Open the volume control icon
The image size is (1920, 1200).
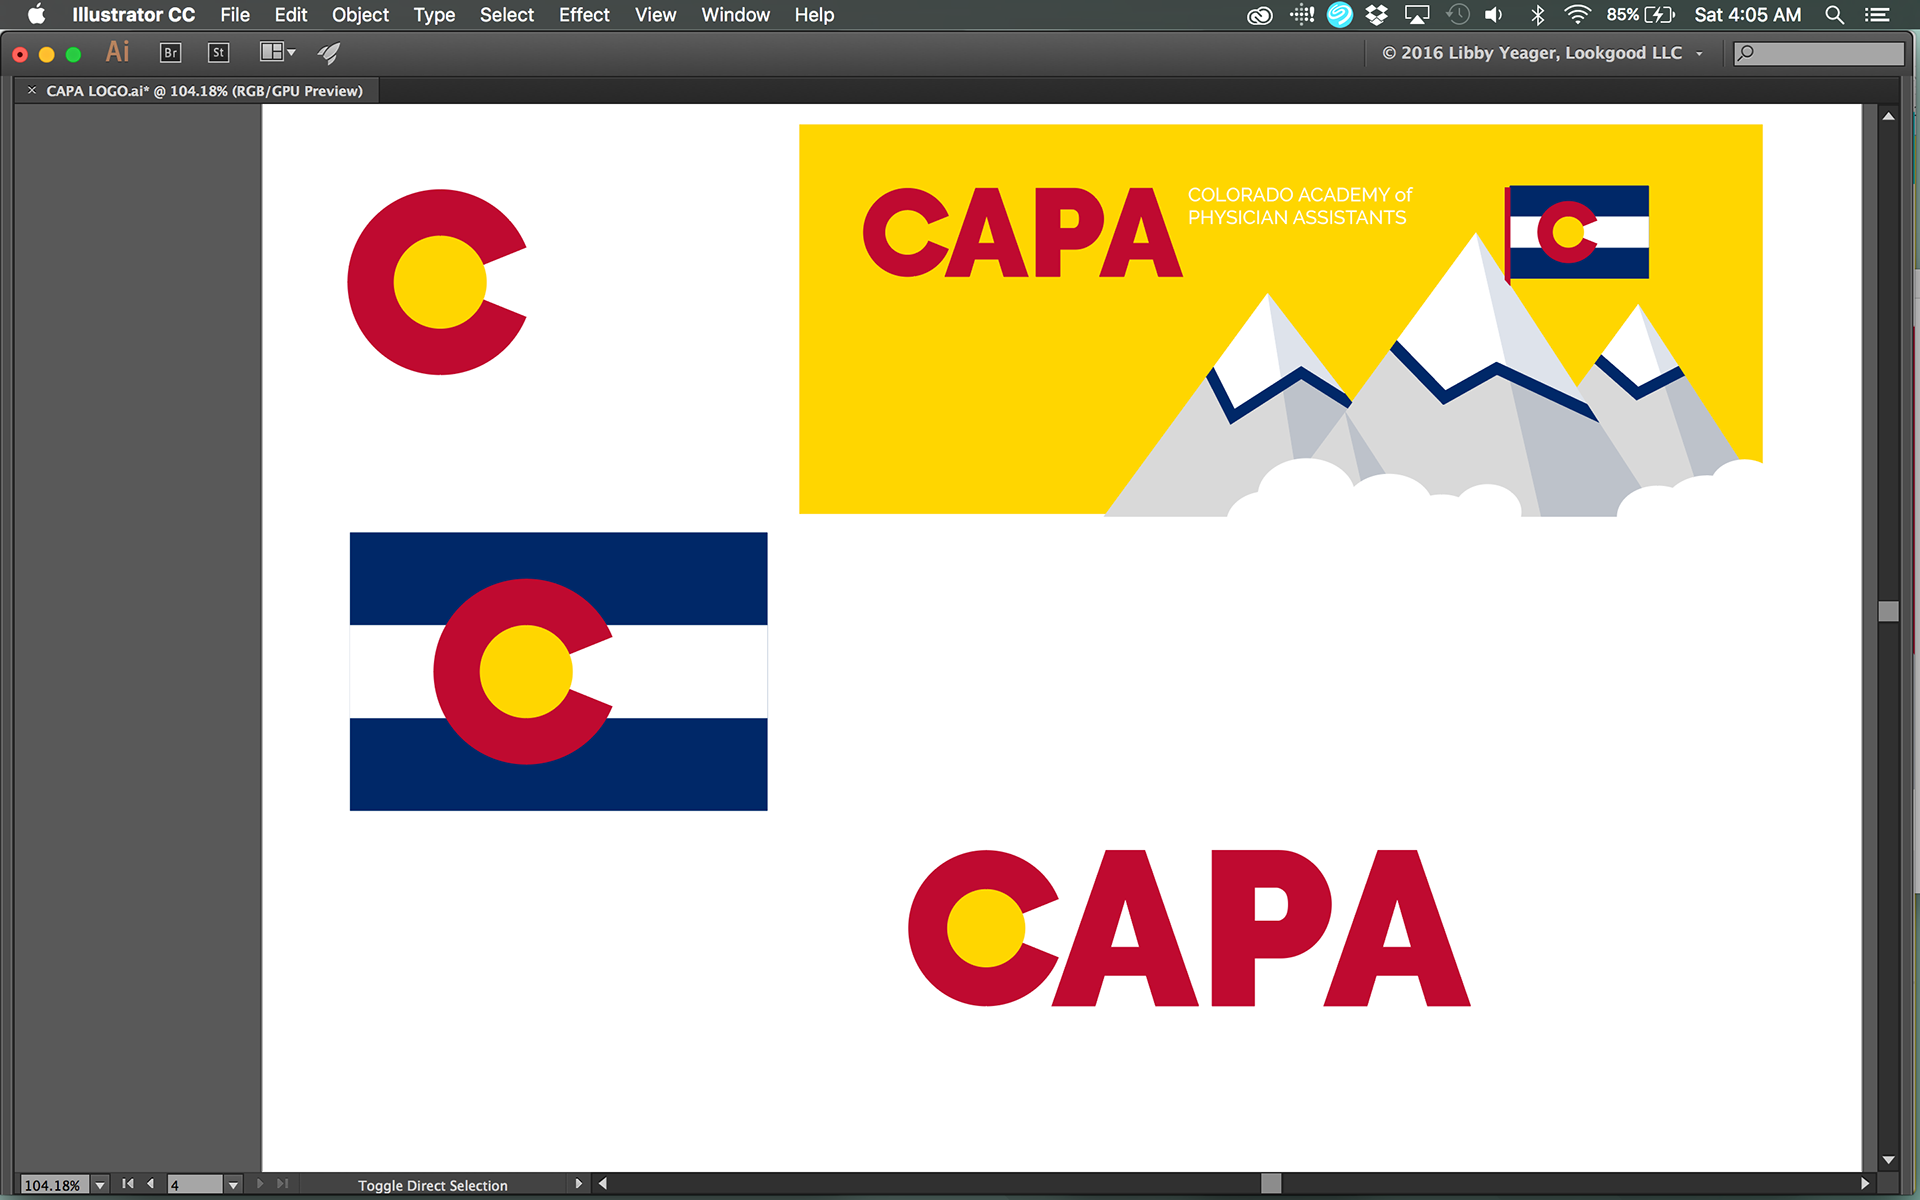1494,15
